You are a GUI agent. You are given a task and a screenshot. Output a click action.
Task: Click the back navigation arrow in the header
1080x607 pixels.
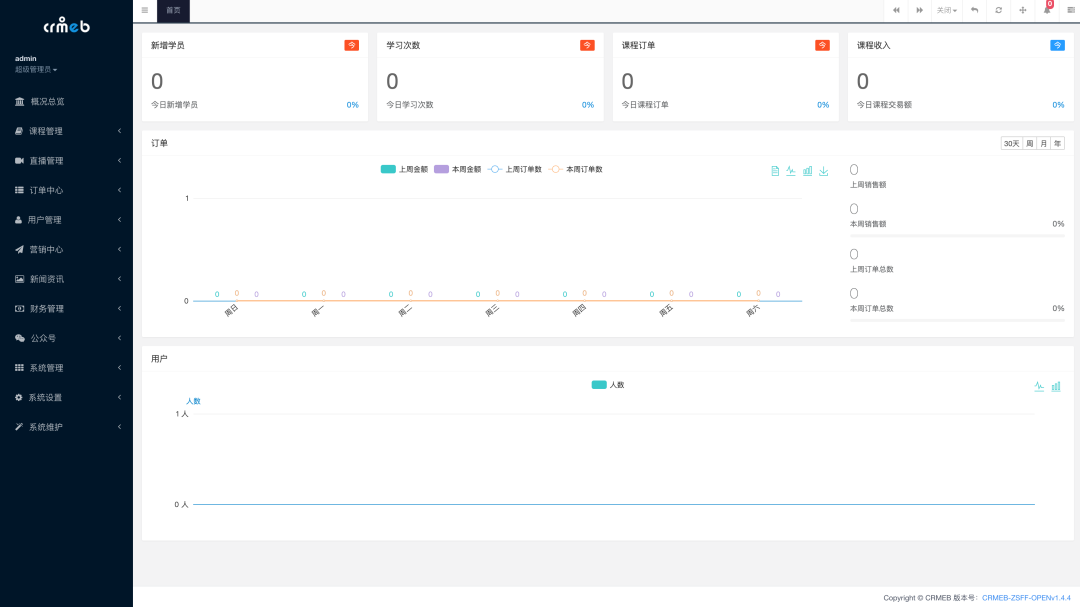[x=974, y=9]
